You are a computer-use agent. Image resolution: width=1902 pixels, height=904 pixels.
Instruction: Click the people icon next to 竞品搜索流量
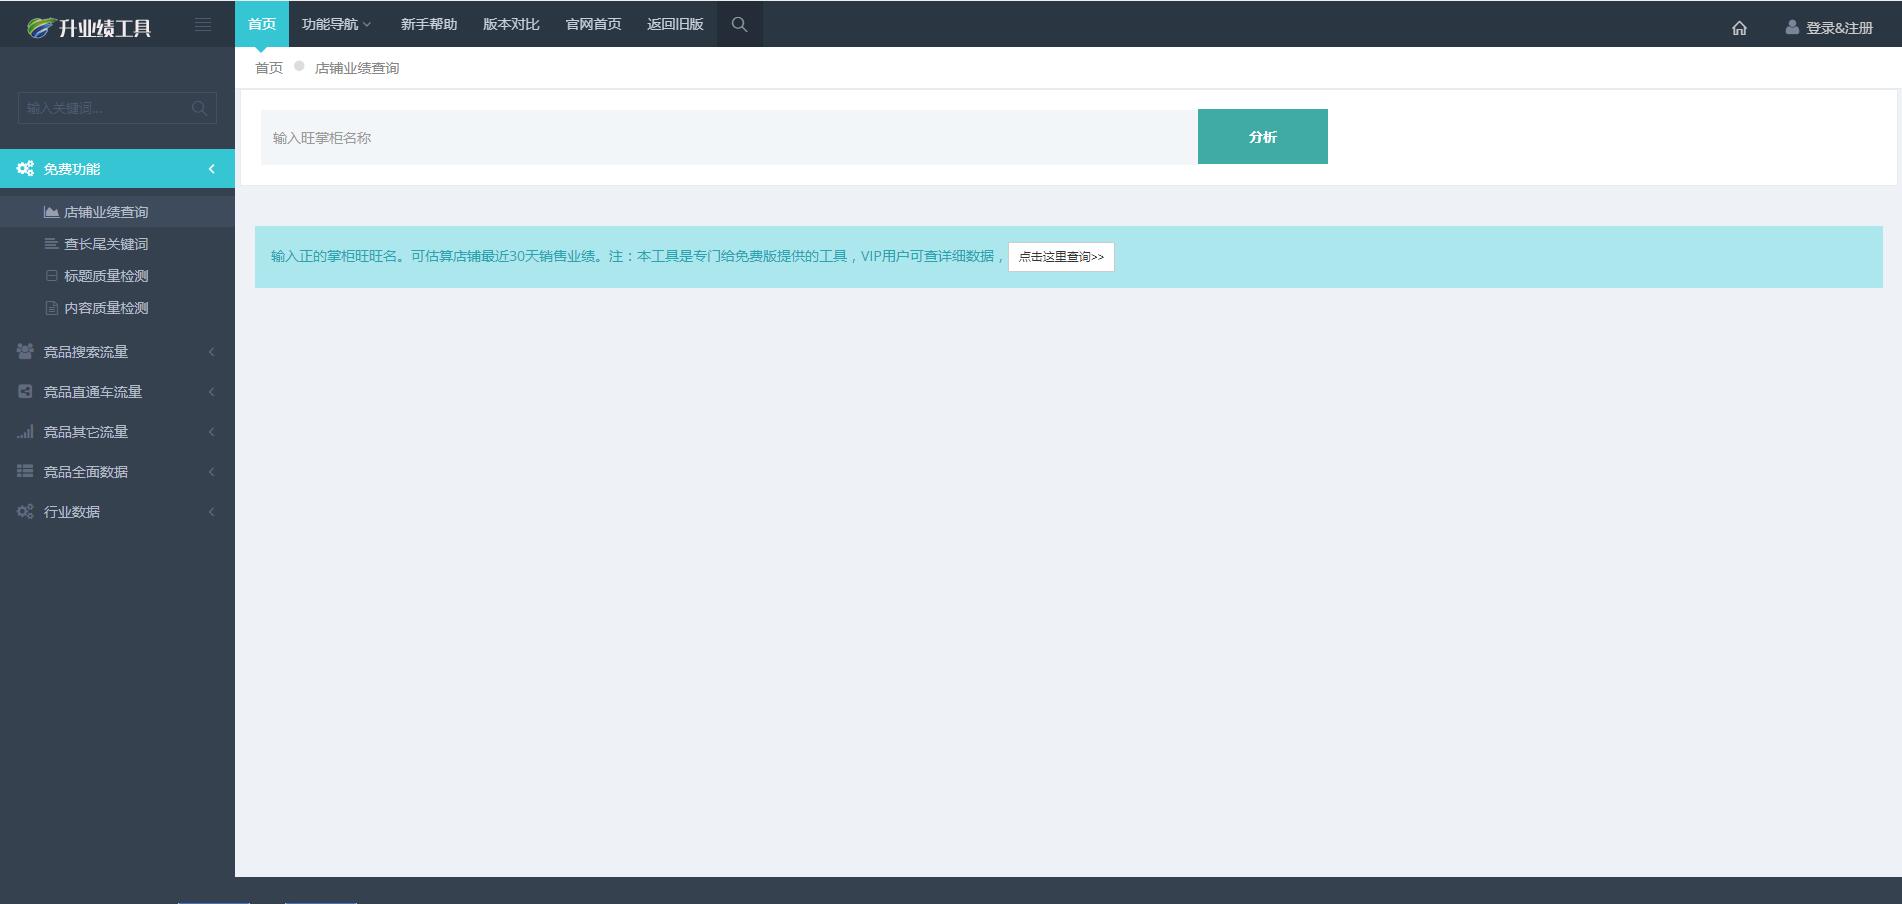(24, 351)
